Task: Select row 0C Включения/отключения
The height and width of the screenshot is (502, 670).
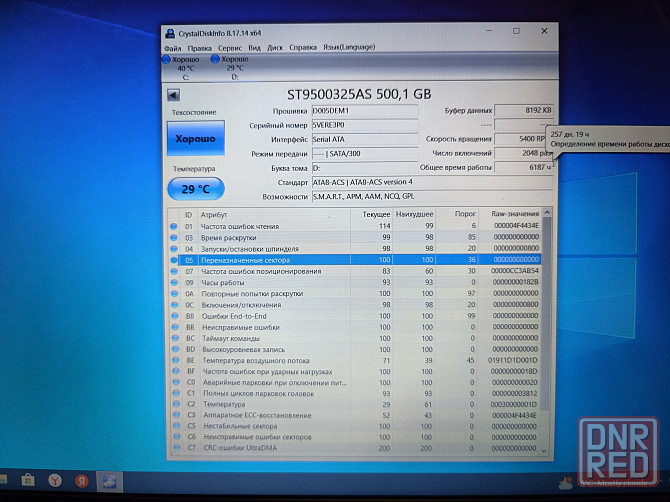Action: [x=355, y=305]
